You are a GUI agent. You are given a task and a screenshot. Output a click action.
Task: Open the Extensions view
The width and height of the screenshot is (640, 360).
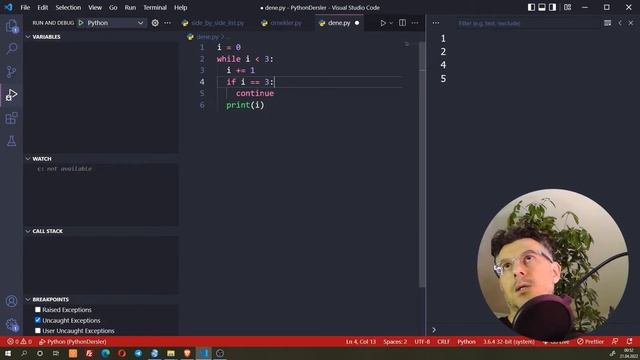(x=11, y=118)
